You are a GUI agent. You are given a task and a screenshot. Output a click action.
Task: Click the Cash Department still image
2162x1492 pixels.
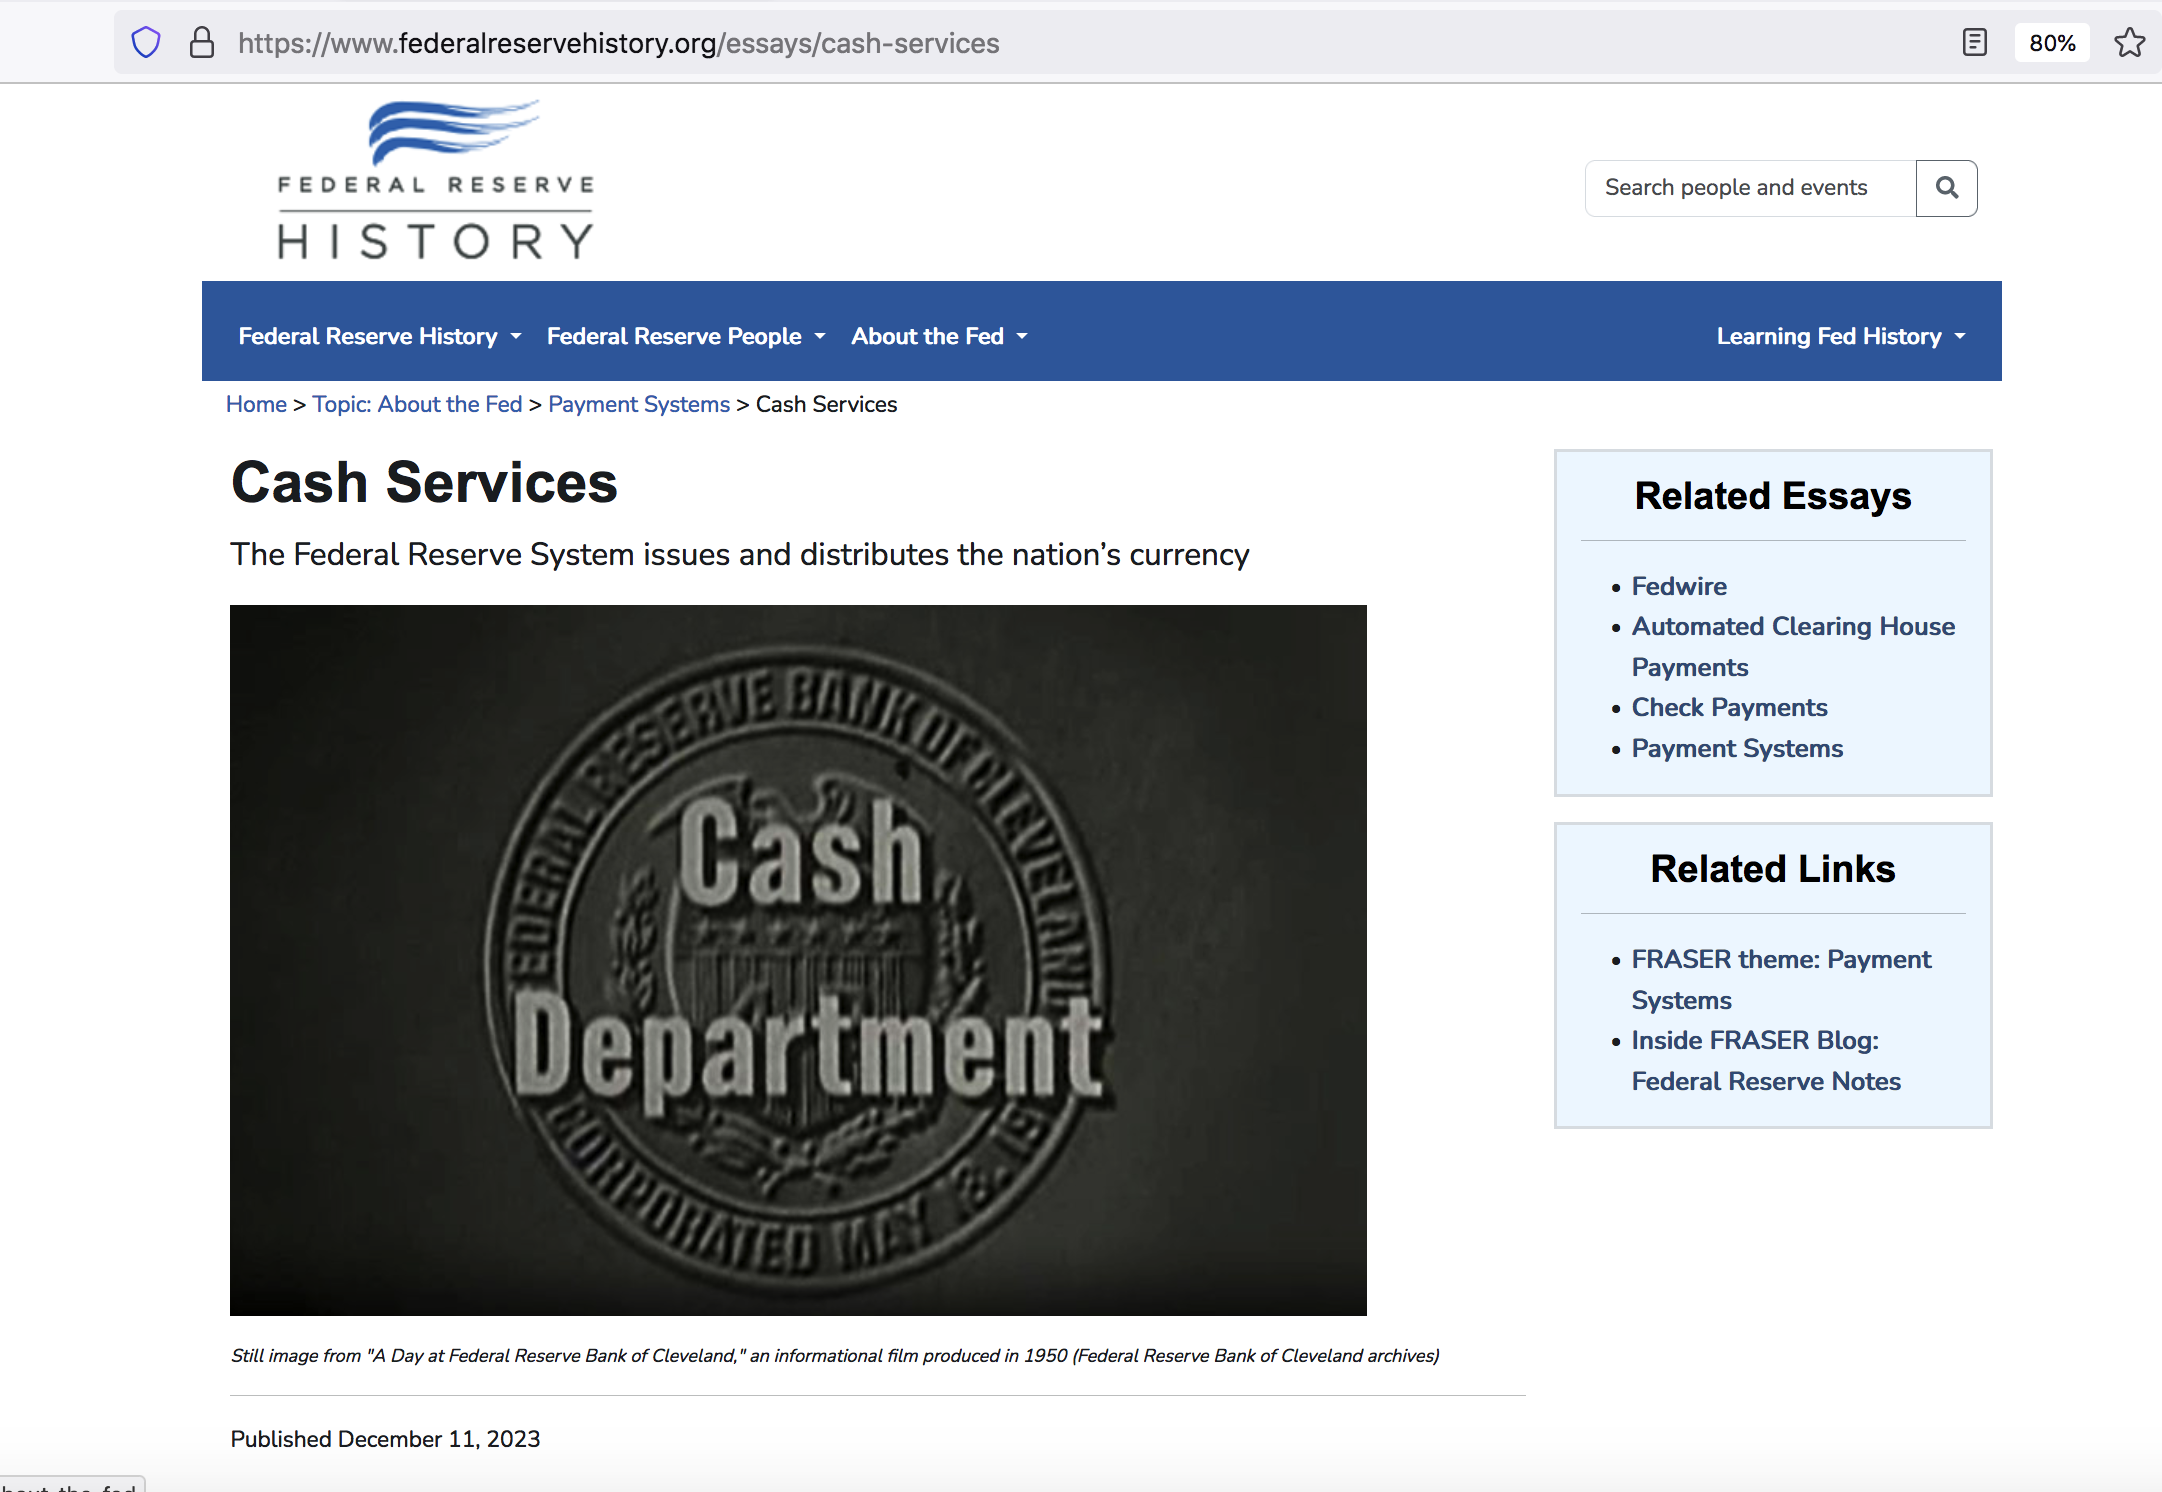click(798, 960)
